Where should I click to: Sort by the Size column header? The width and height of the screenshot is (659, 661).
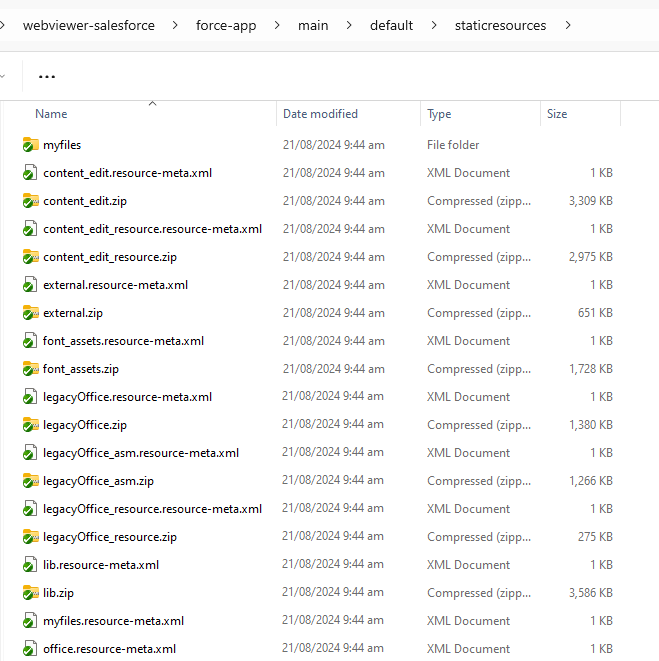coord(557,114)
